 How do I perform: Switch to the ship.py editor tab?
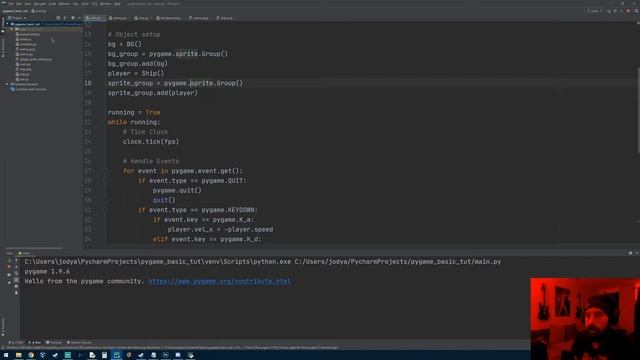point(141,18)
